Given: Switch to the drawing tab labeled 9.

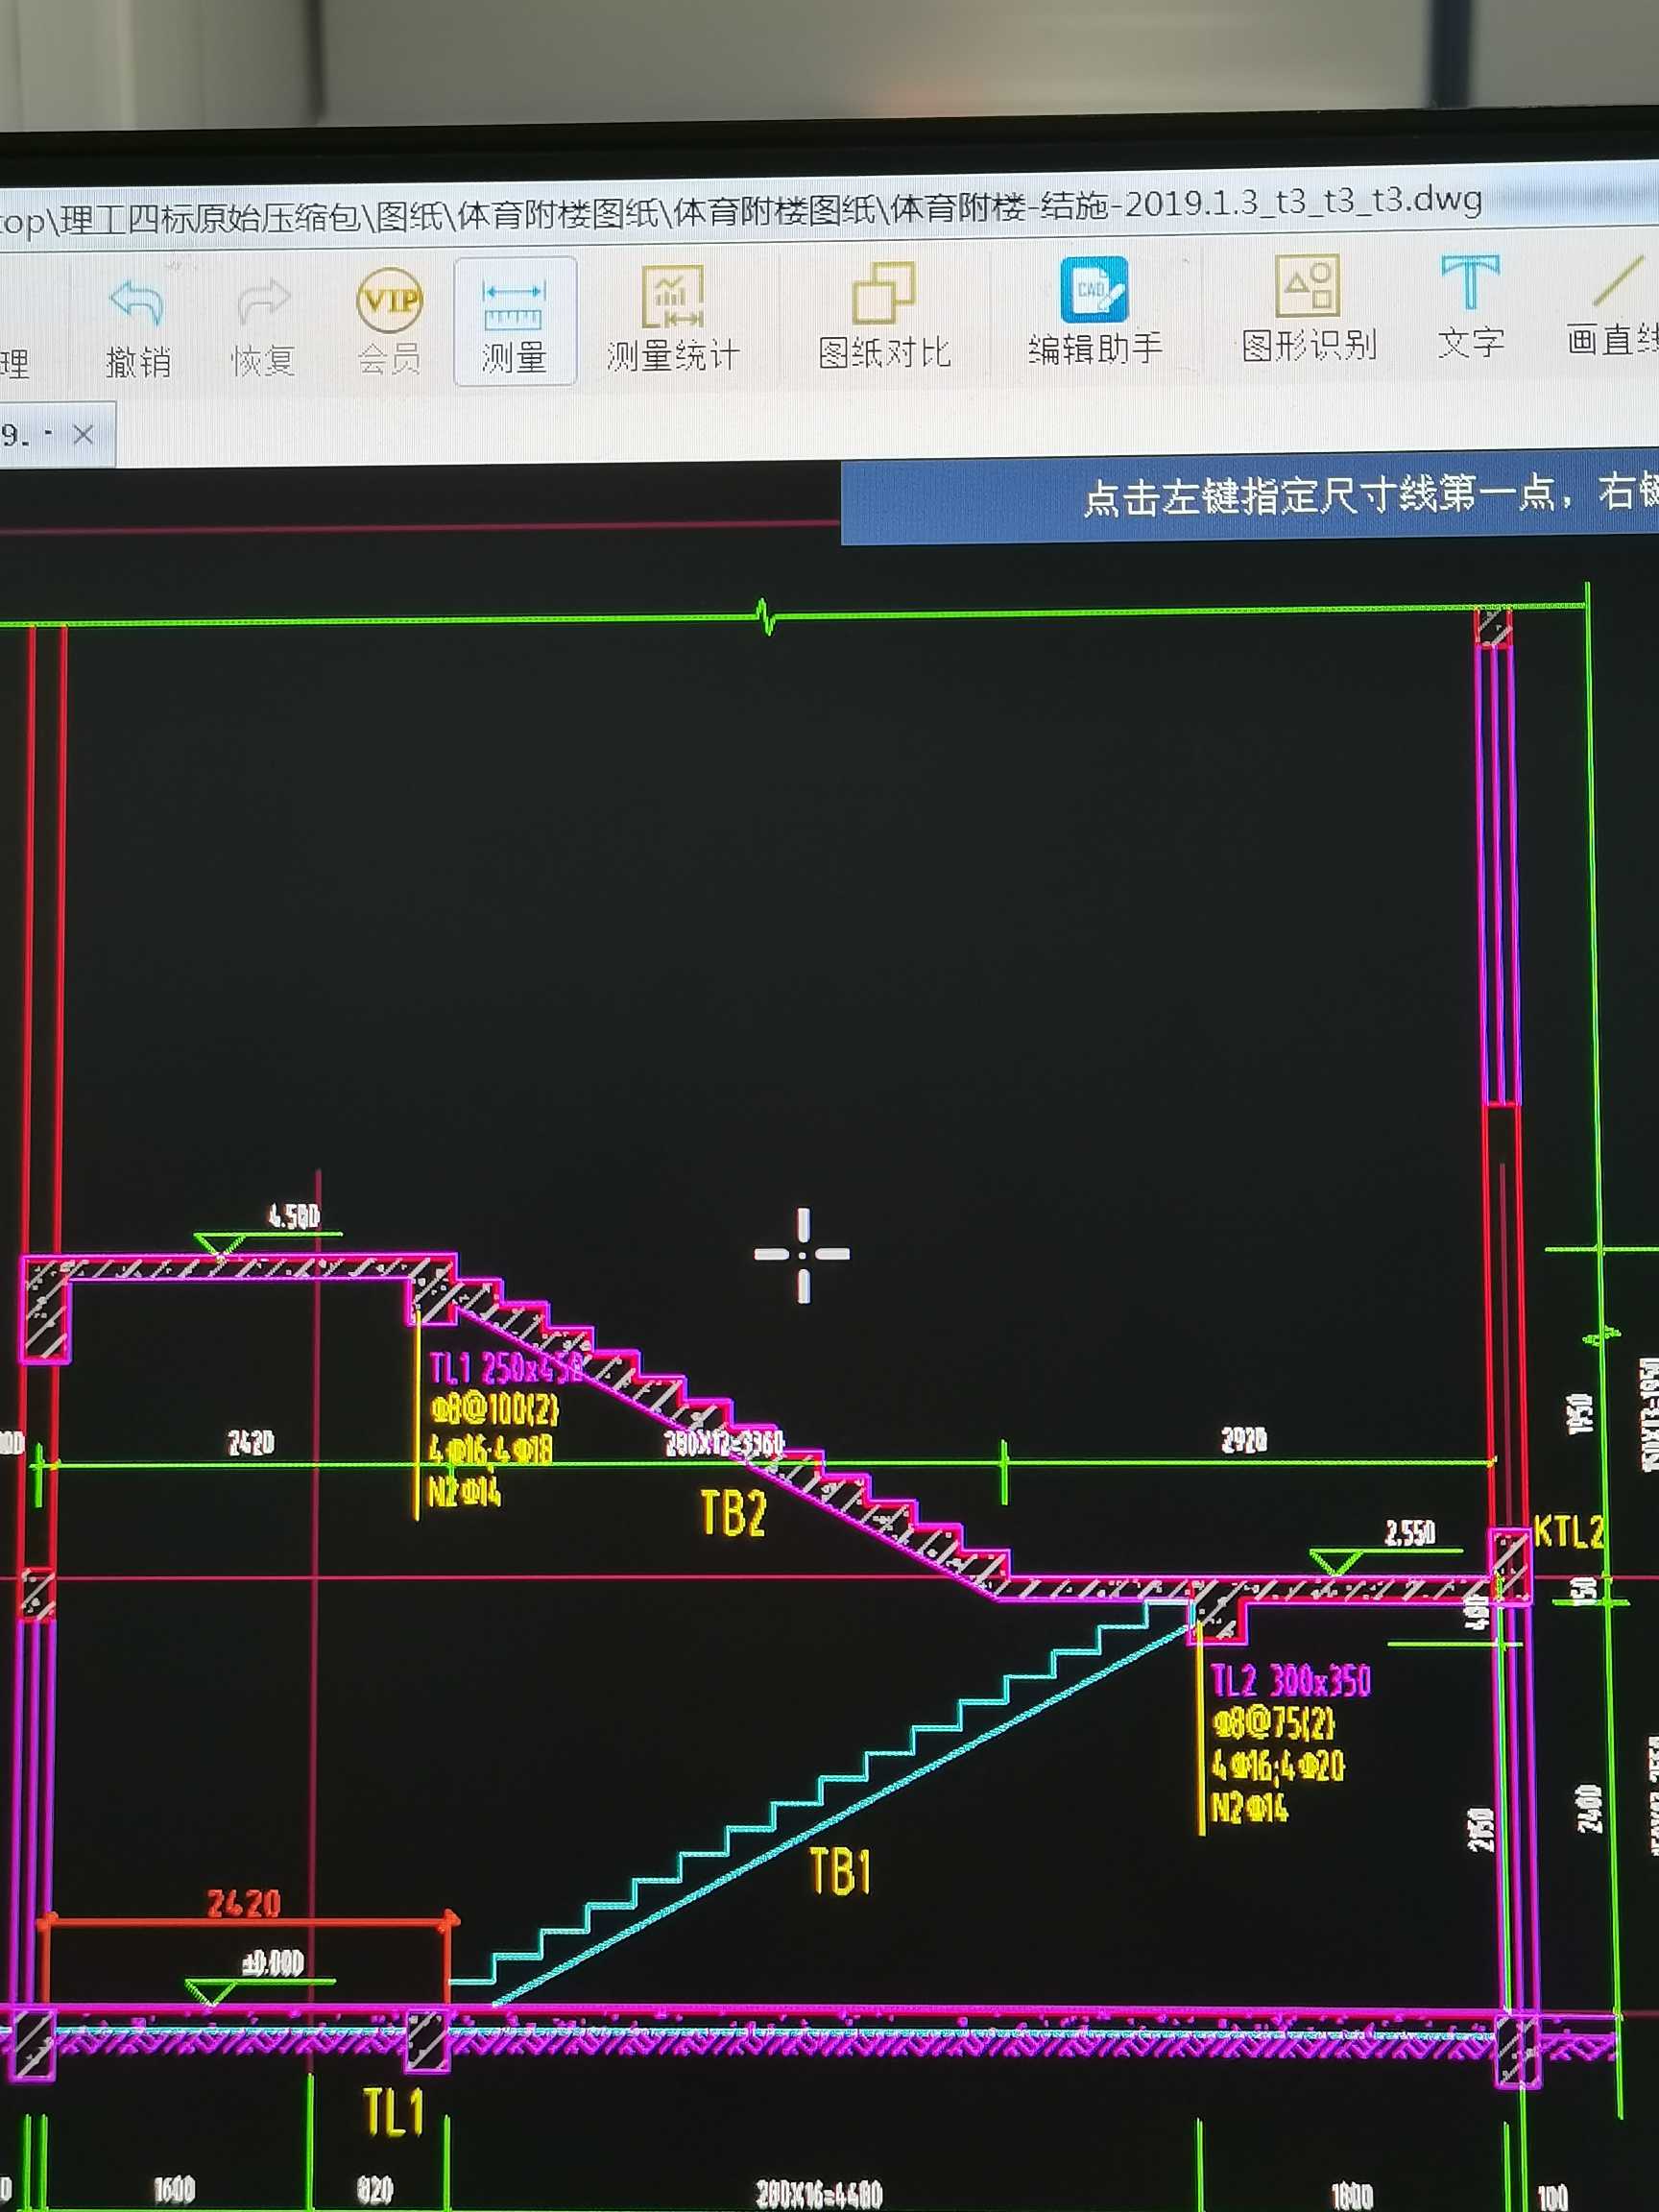Looking at the screenshot, I should 58,434.
